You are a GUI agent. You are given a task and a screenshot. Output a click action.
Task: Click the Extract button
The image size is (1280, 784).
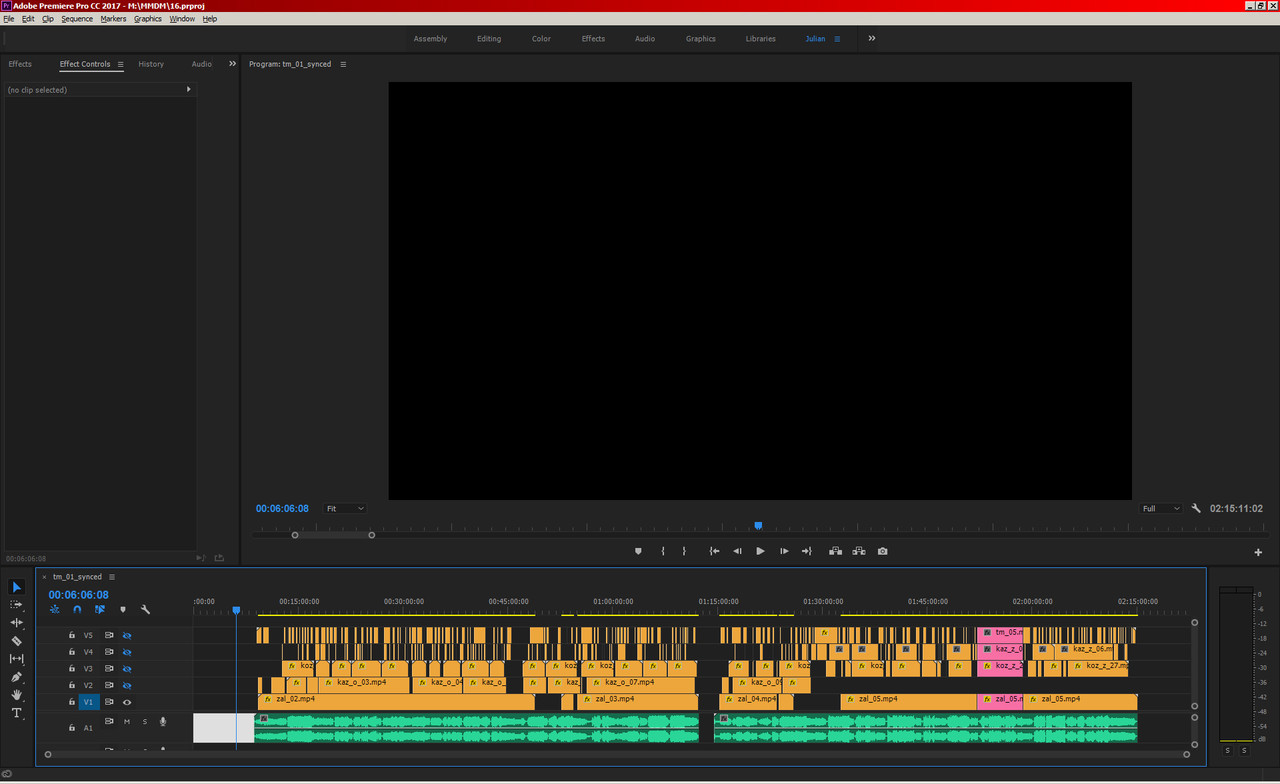[x=859, y=551]
